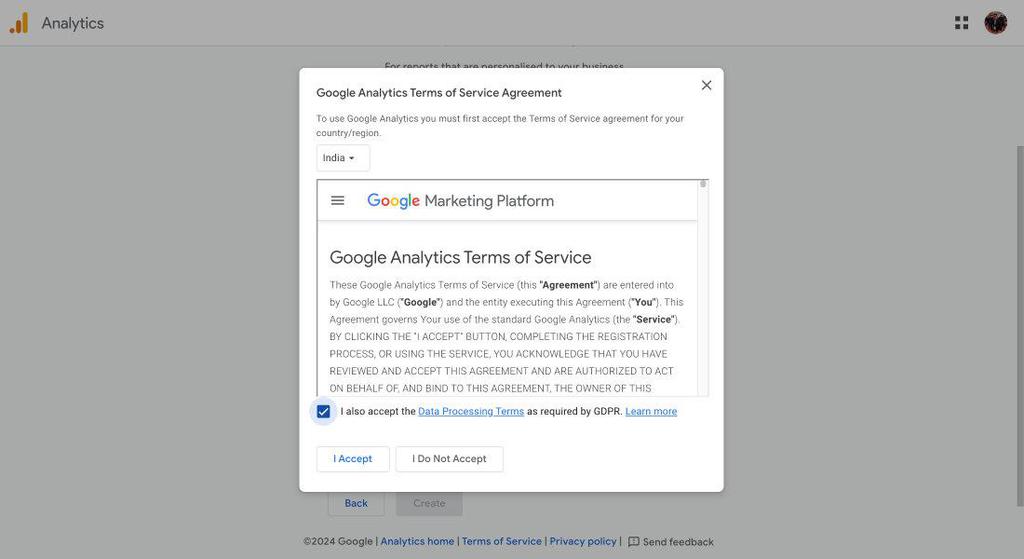The image size is (1024, 559).
Task: Click the I Accept button
Action: tap(353, 459)
